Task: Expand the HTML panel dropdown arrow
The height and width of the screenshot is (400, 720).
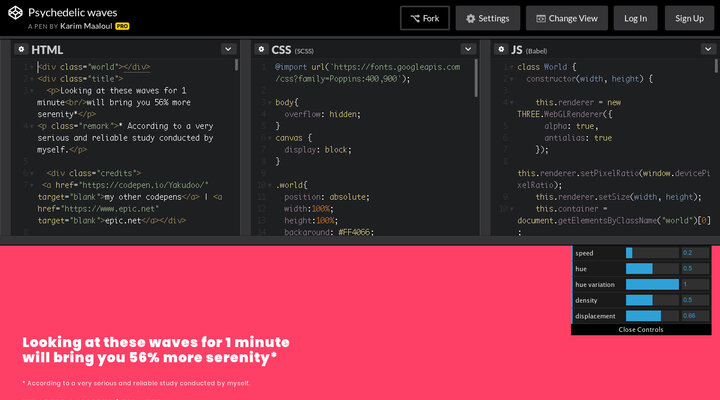Action: pyautogui.click(x=228, y=49)
